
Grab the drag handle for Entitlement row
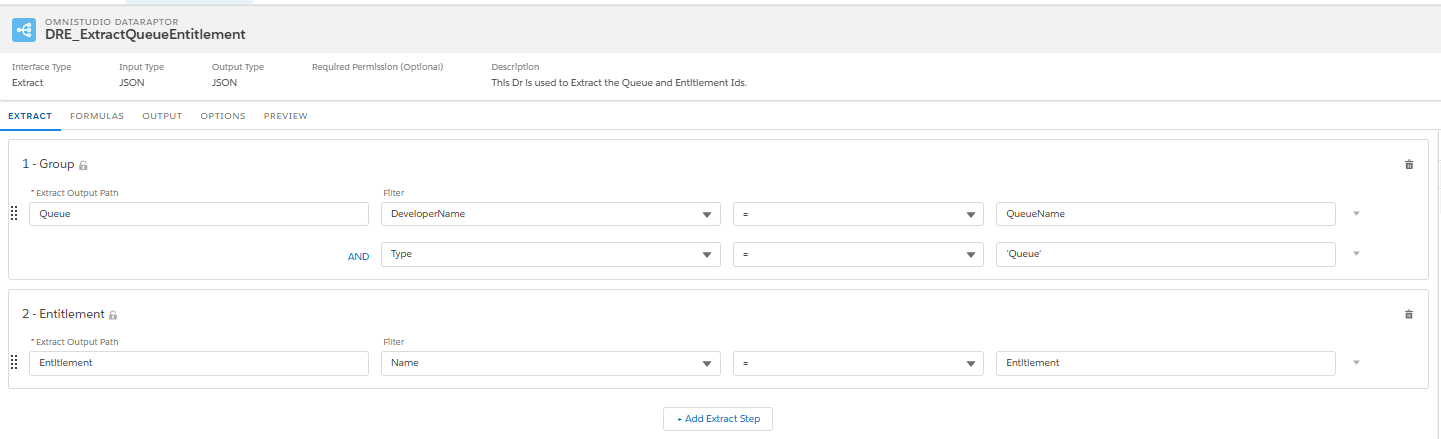click(x=14, y=363)
